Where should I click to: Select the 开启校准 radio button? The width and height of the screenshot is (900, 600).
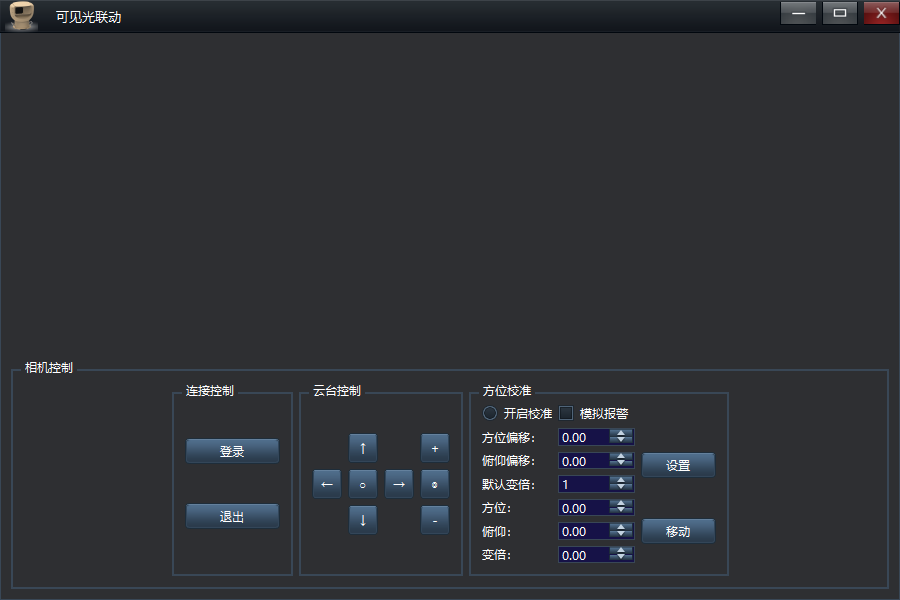click(x=490, y=413)
